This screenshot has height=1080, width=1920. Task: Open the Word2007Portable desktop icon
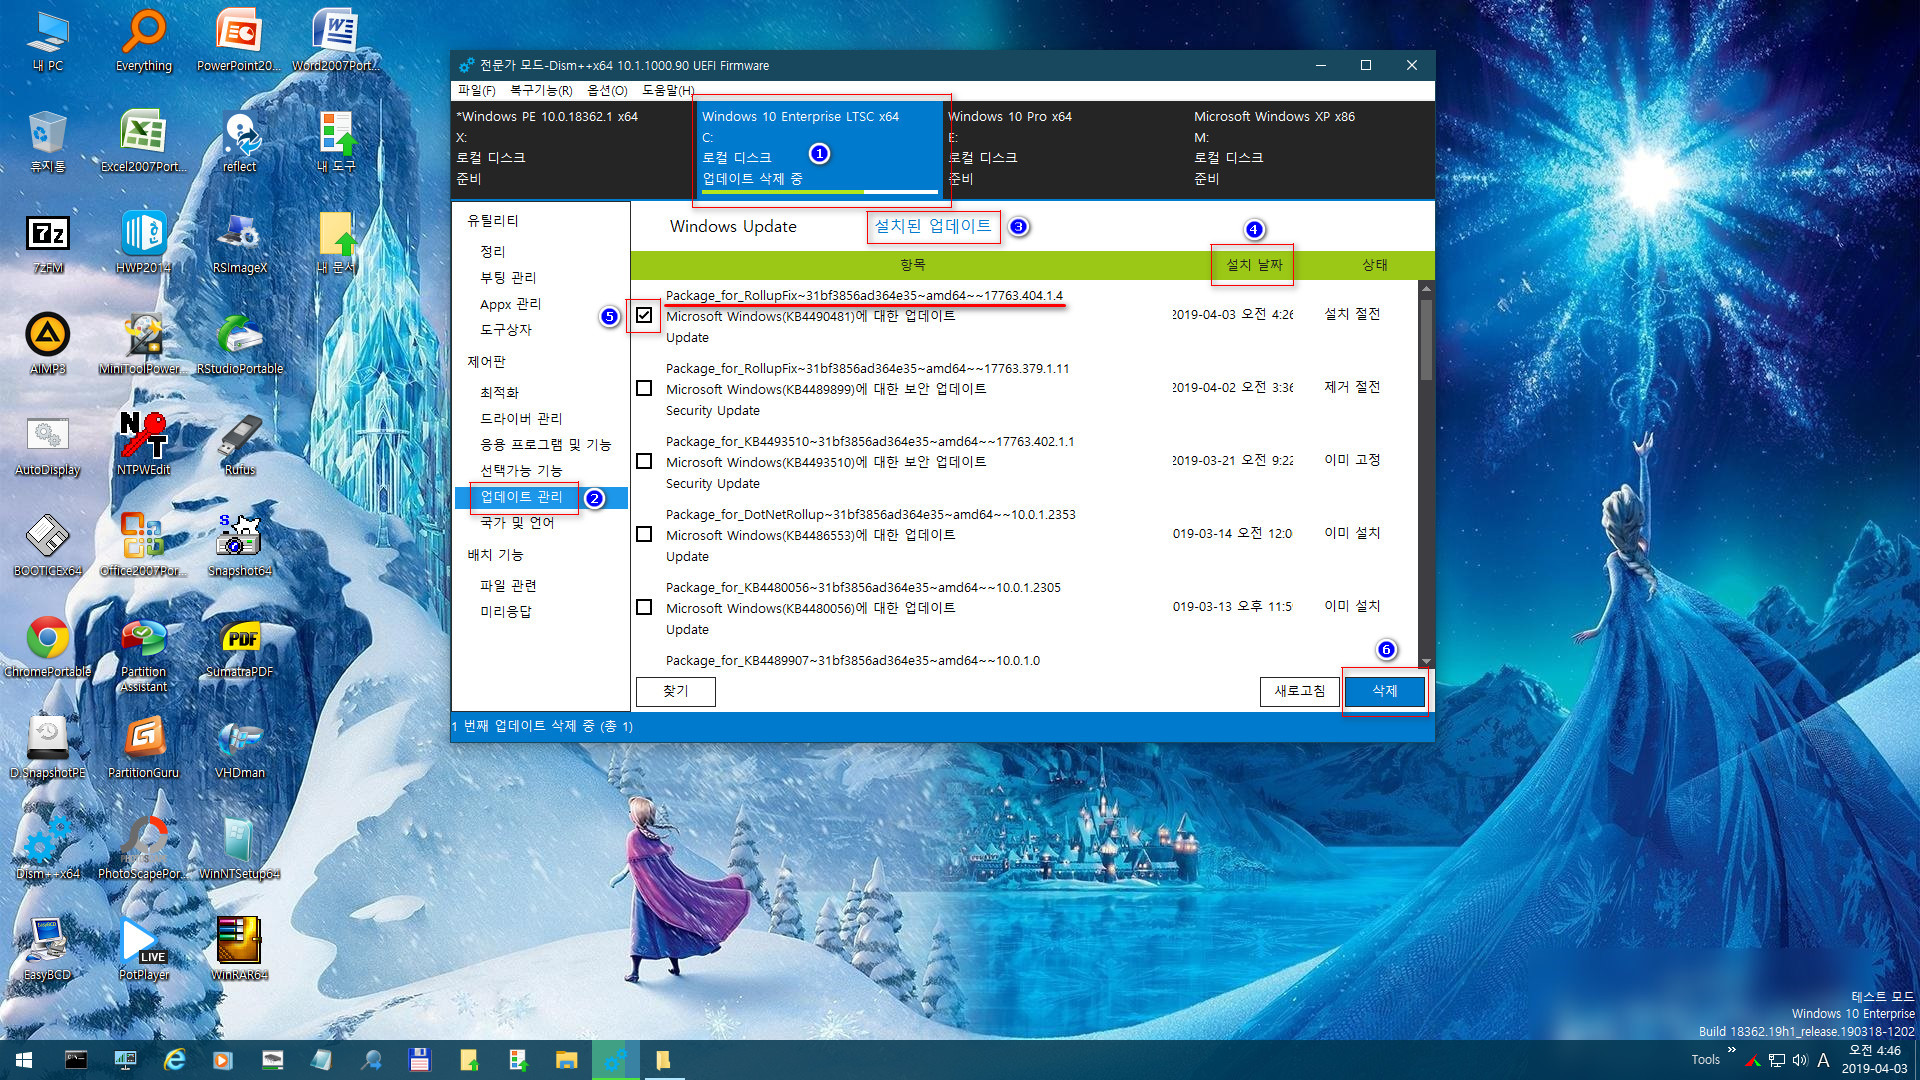[336, 40]
